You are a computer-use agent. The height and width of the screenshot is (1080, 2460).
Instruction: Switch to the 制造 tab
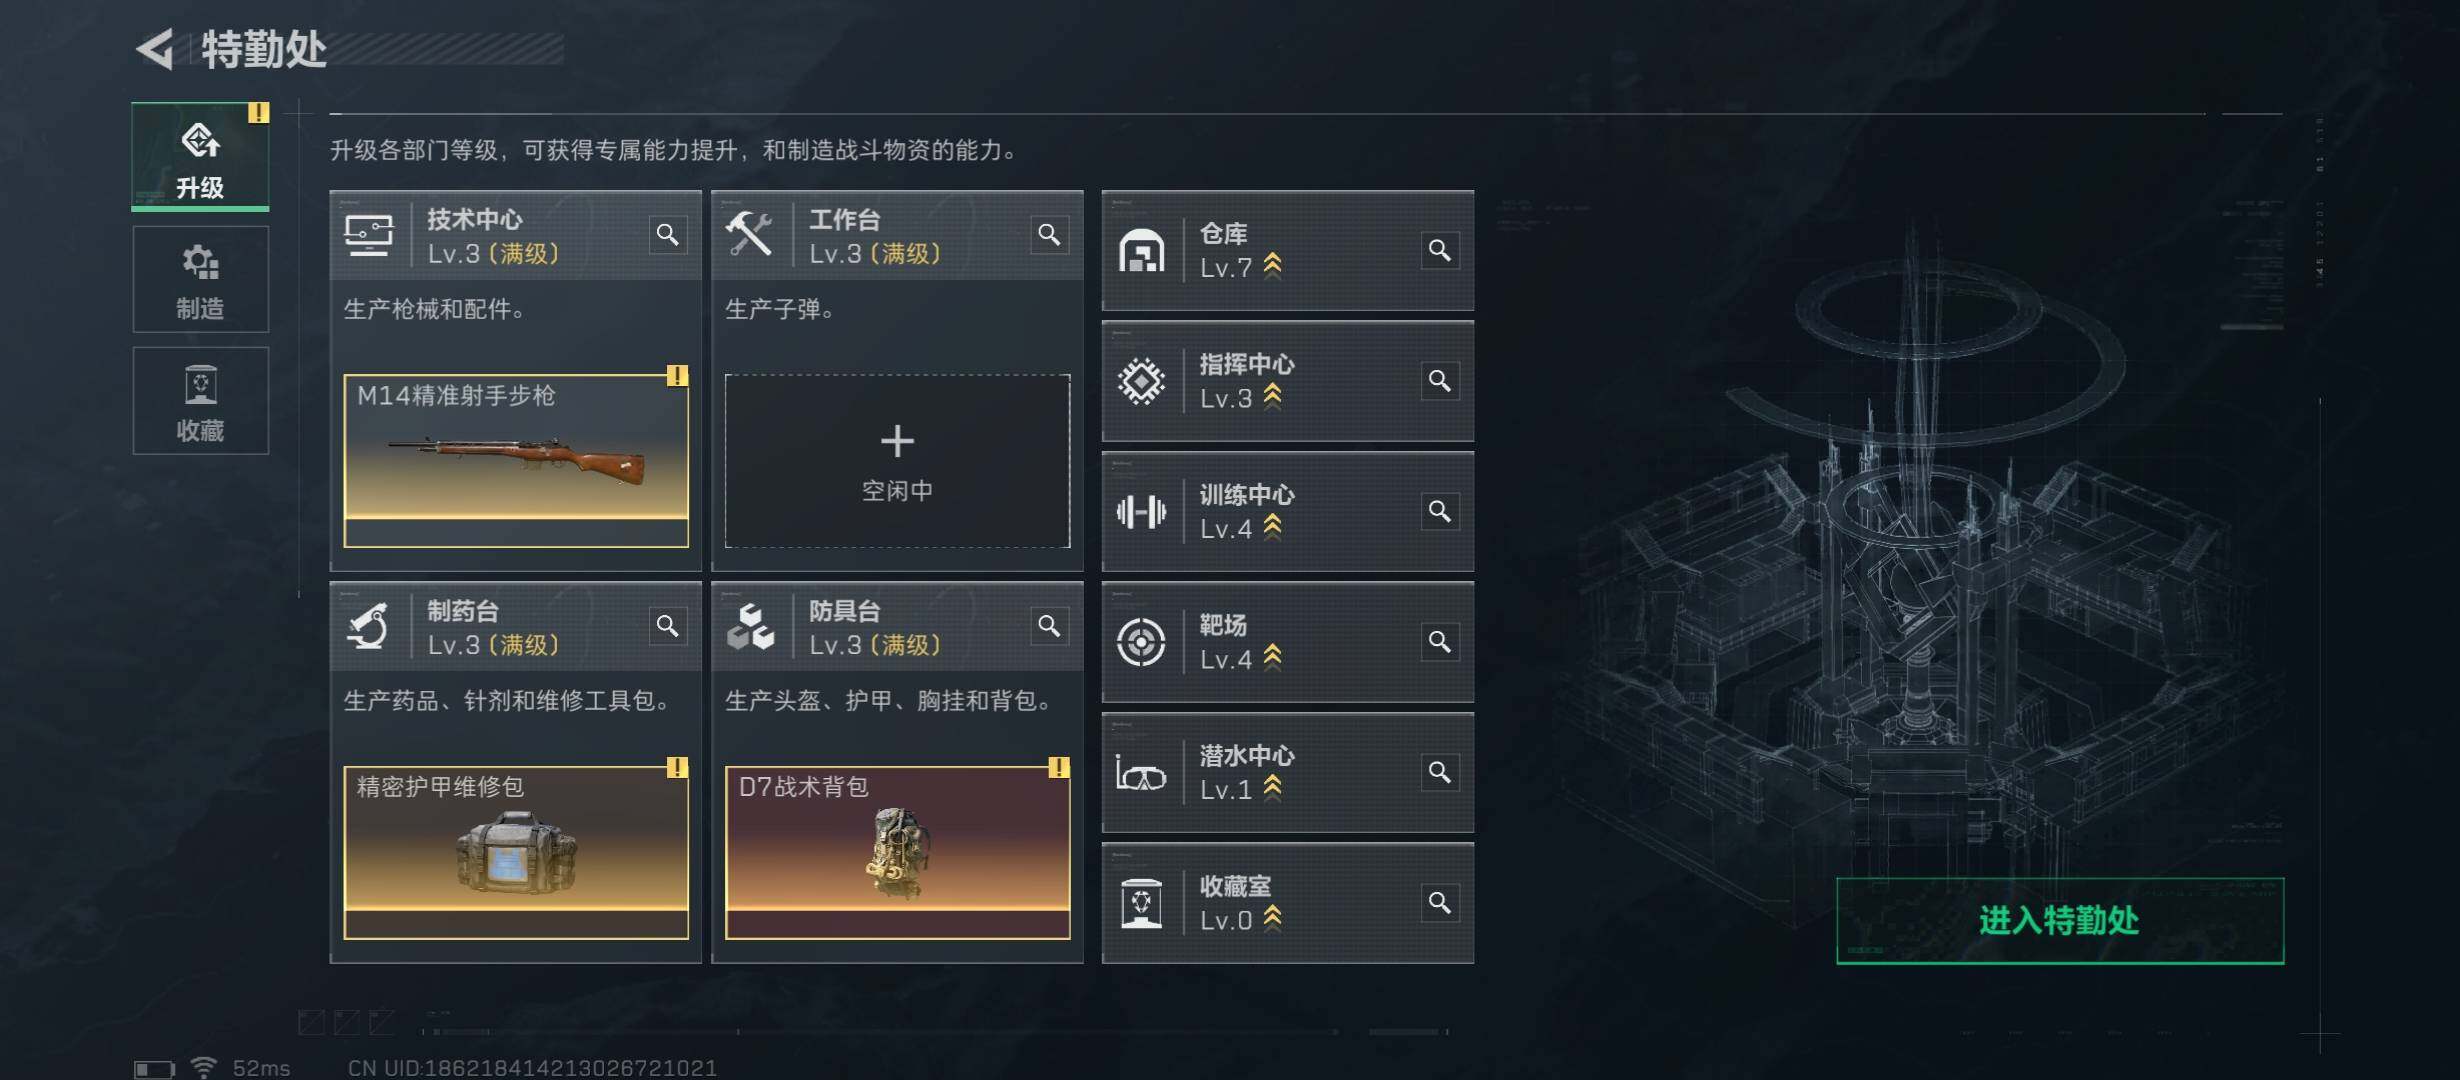[x=200, y=279]
